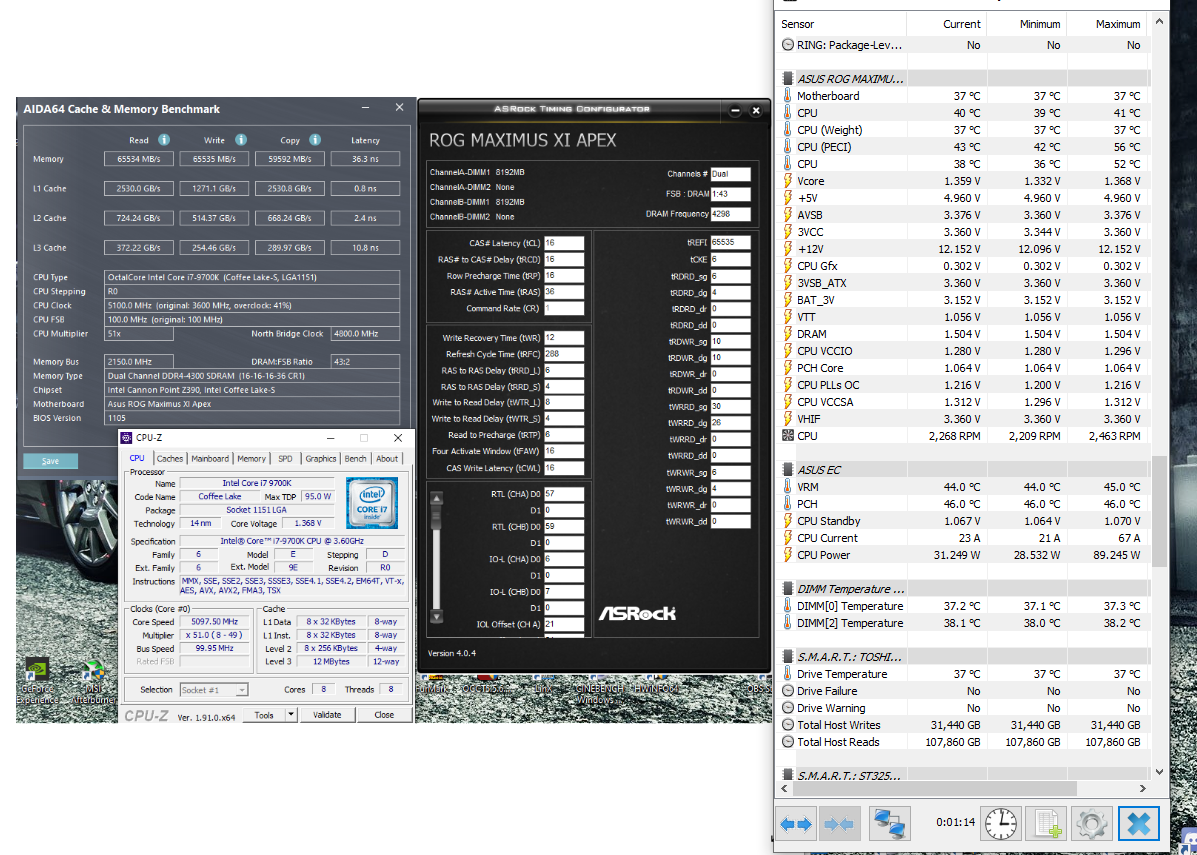Click the CAS# Latency (tCL) input field
Image resolution: width=1197 pixels, height=855 pixels.
click(x=564, y=243)
